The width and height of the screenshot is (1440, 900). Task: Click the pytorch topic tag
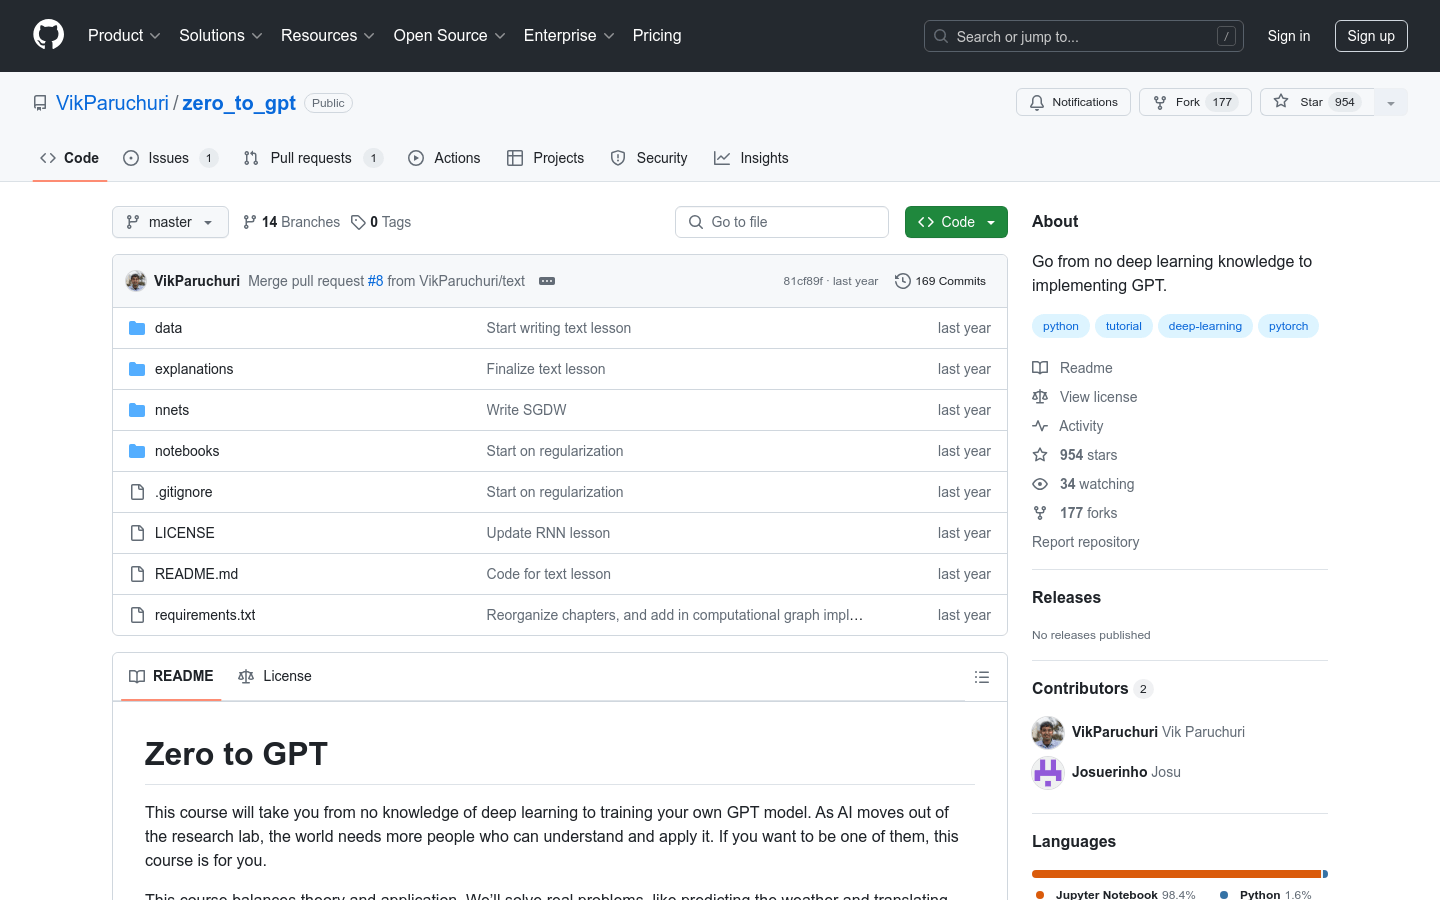(1288, 326)
